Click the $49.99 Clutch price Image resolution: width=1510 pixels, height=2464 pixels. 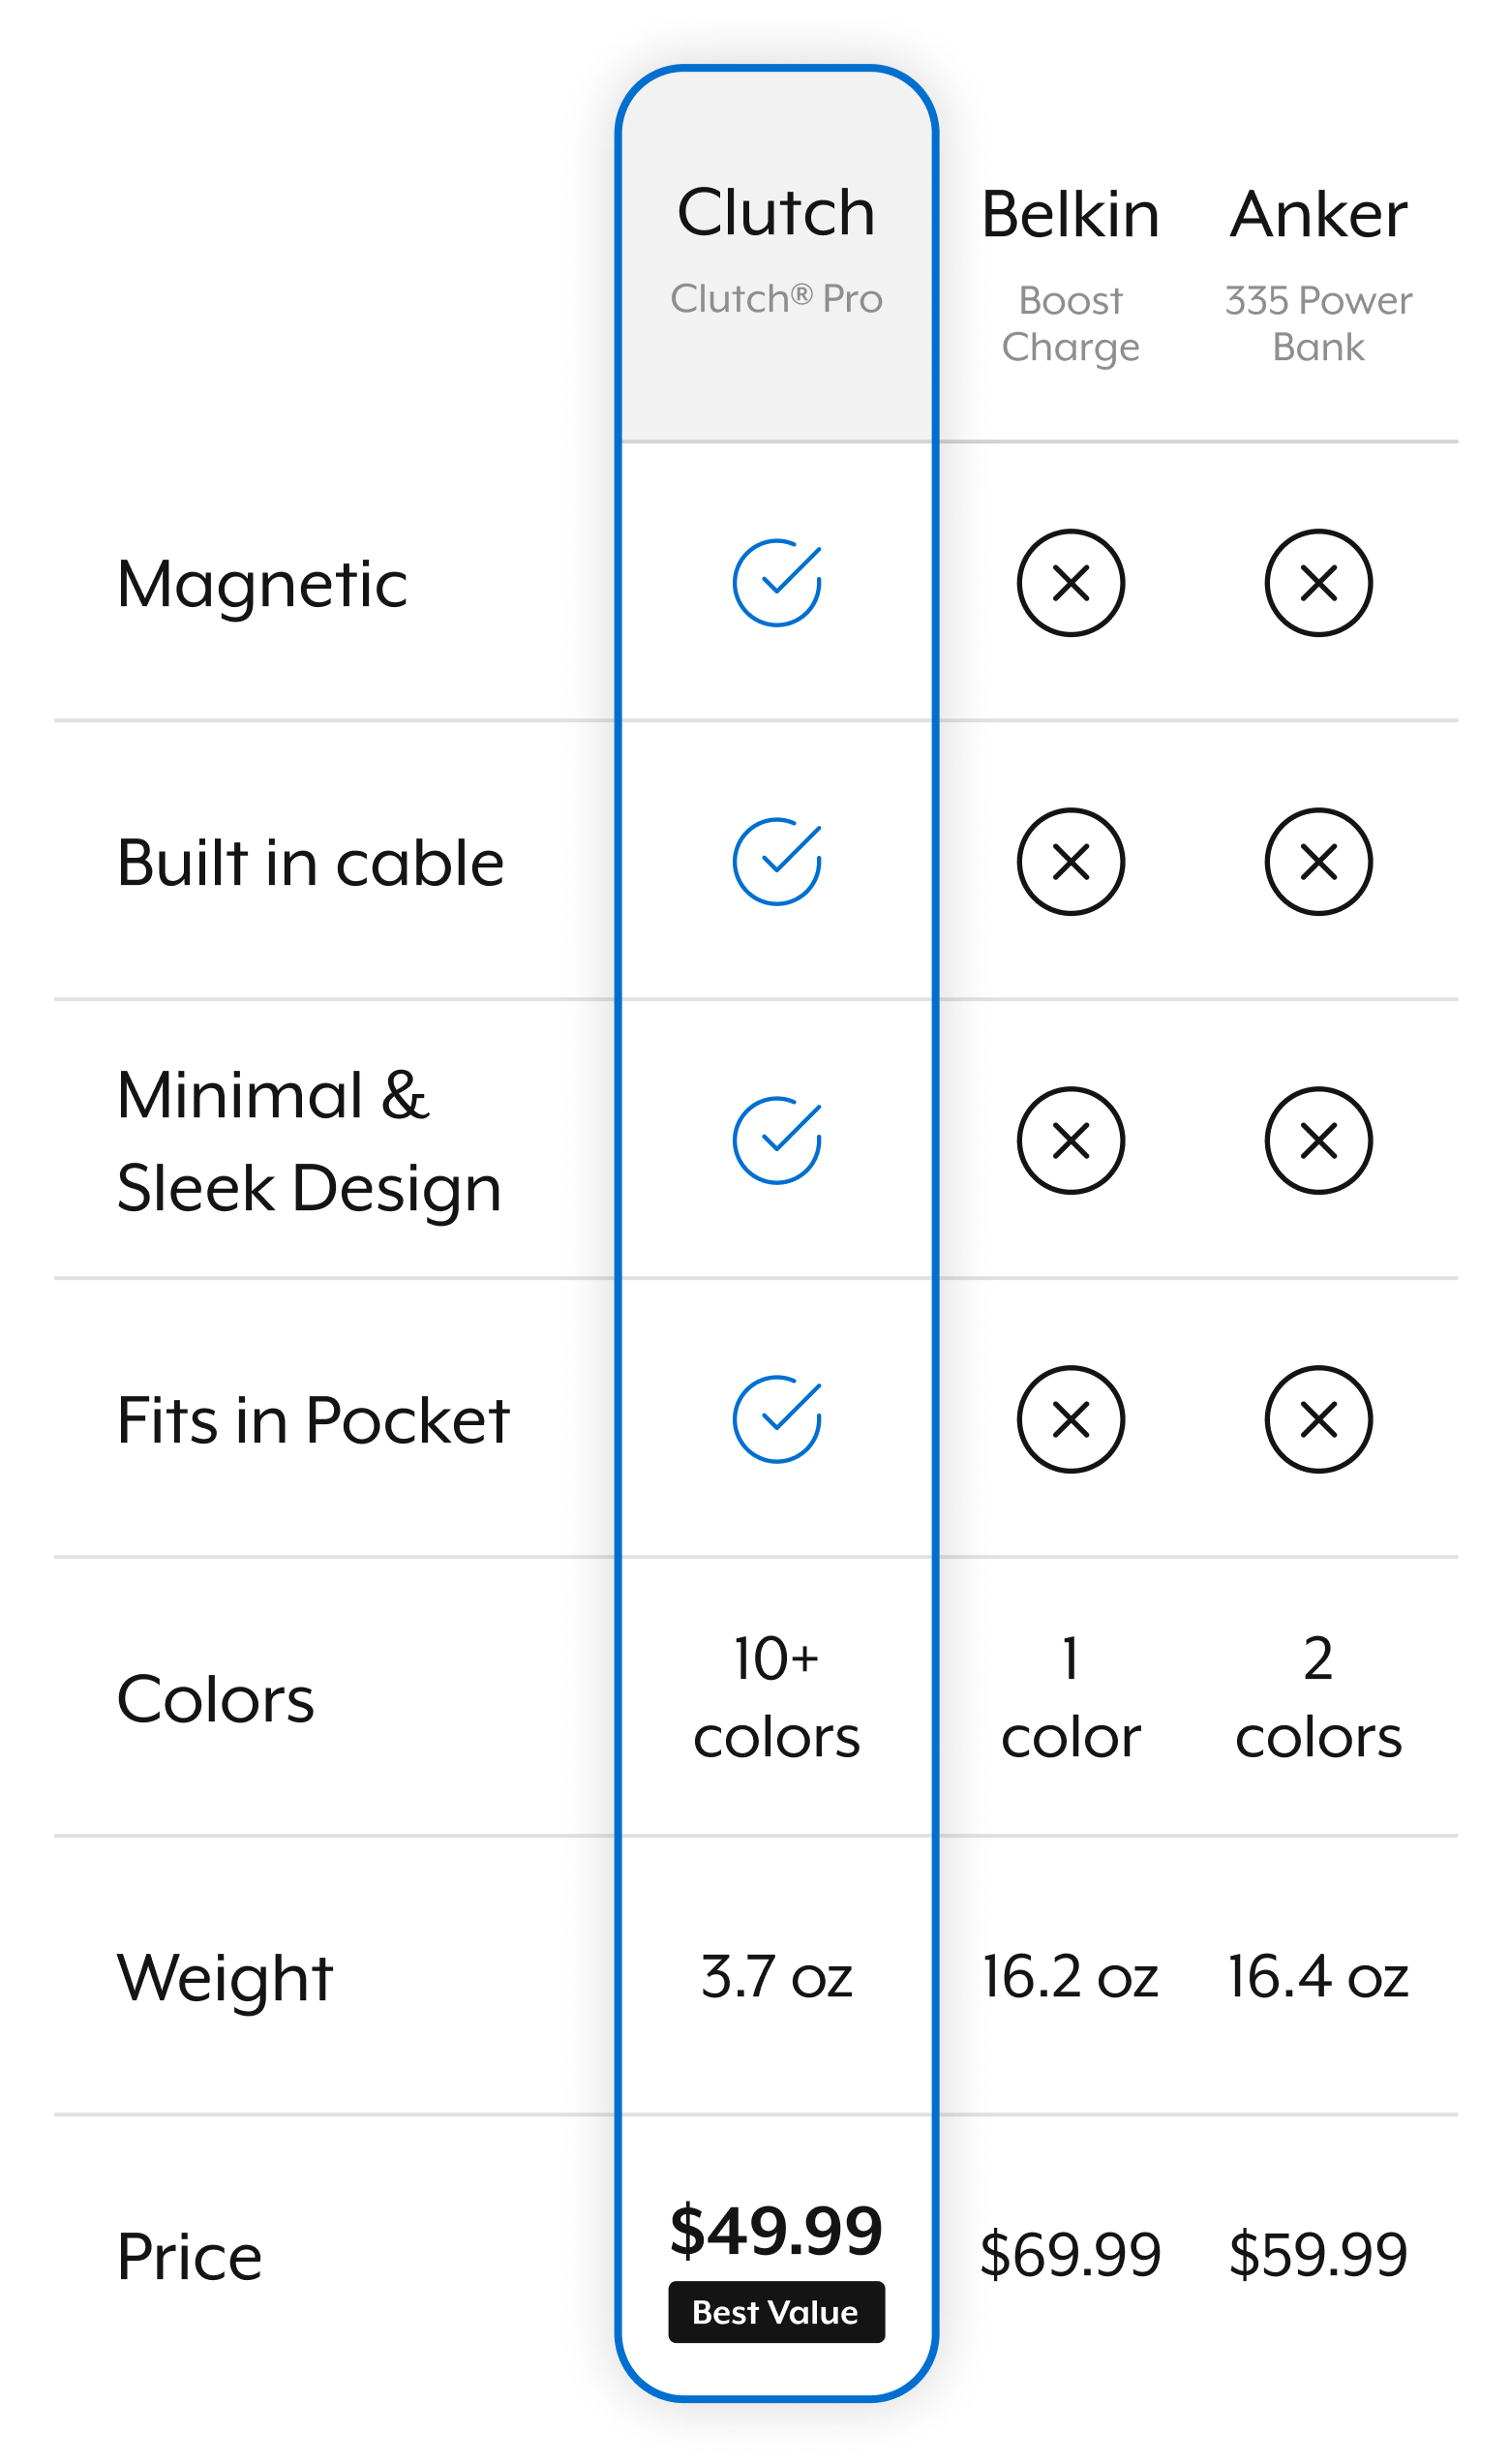[776, 2231]
